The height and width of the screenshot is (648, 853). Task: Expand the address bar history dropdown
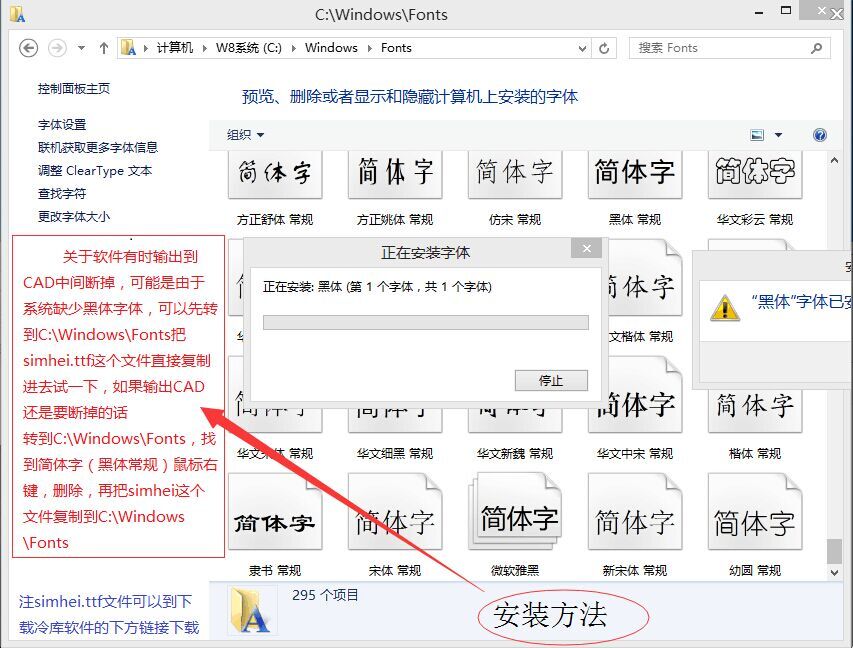583,48
